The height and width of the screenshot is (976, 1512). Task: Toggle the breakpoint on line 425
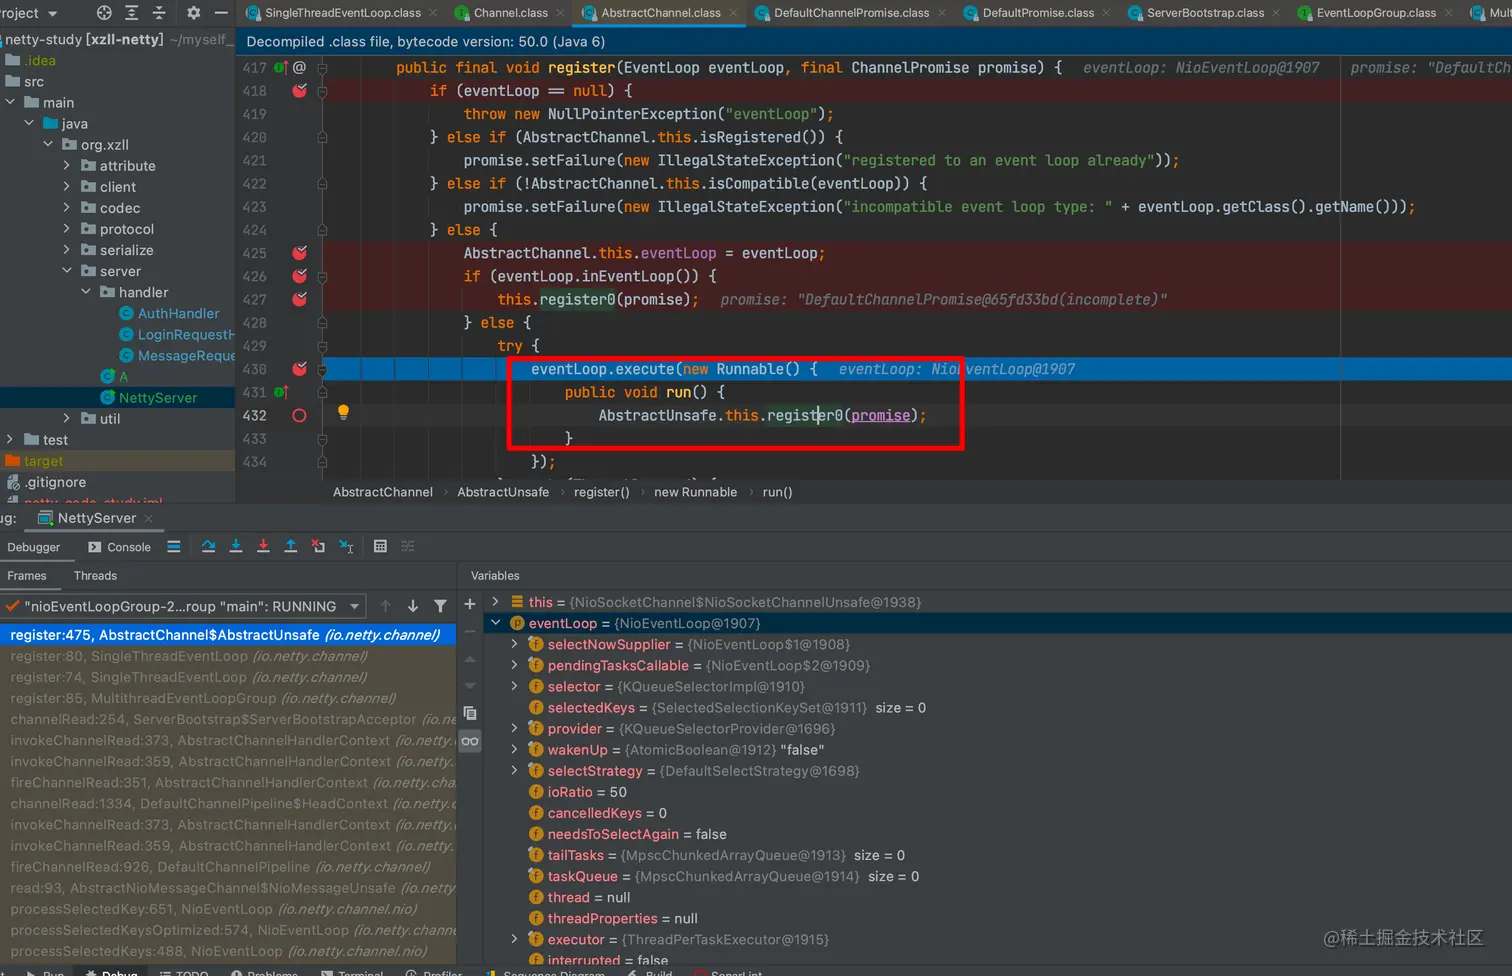[x=299, y=253]
